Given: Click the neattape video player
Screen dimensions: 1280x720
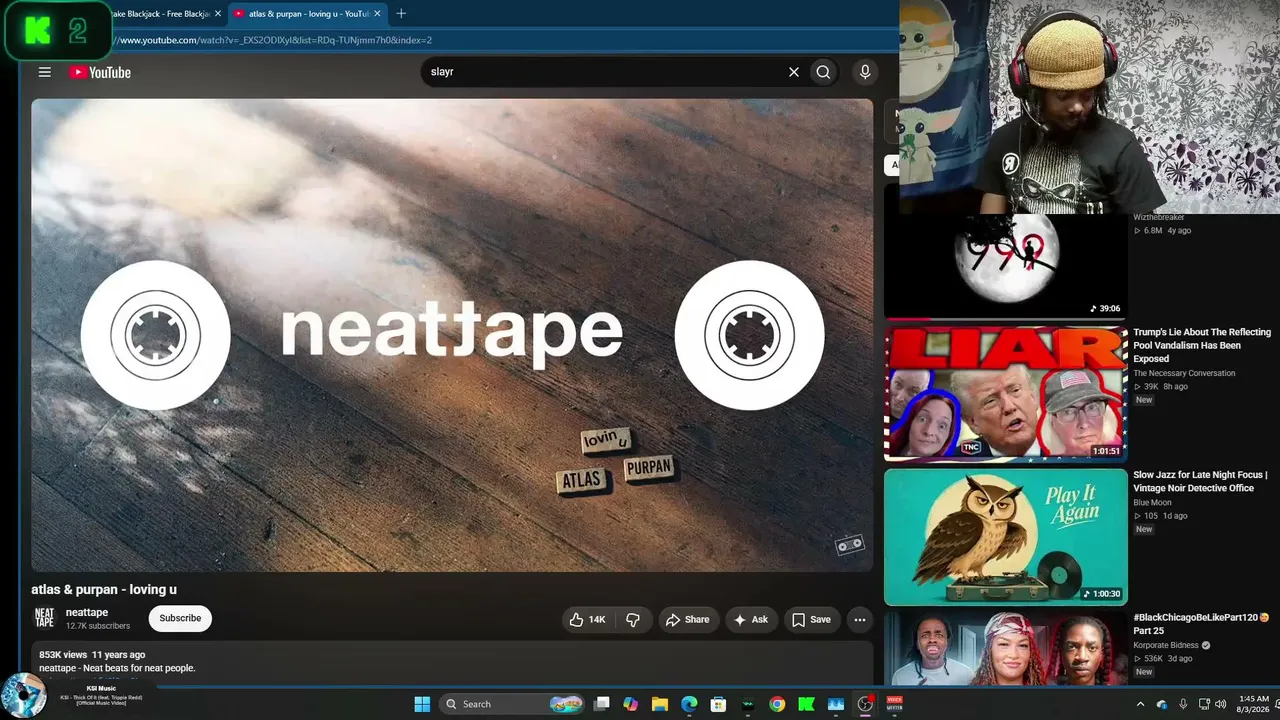Looking at the screenshot, I should [x=452, y=335].
